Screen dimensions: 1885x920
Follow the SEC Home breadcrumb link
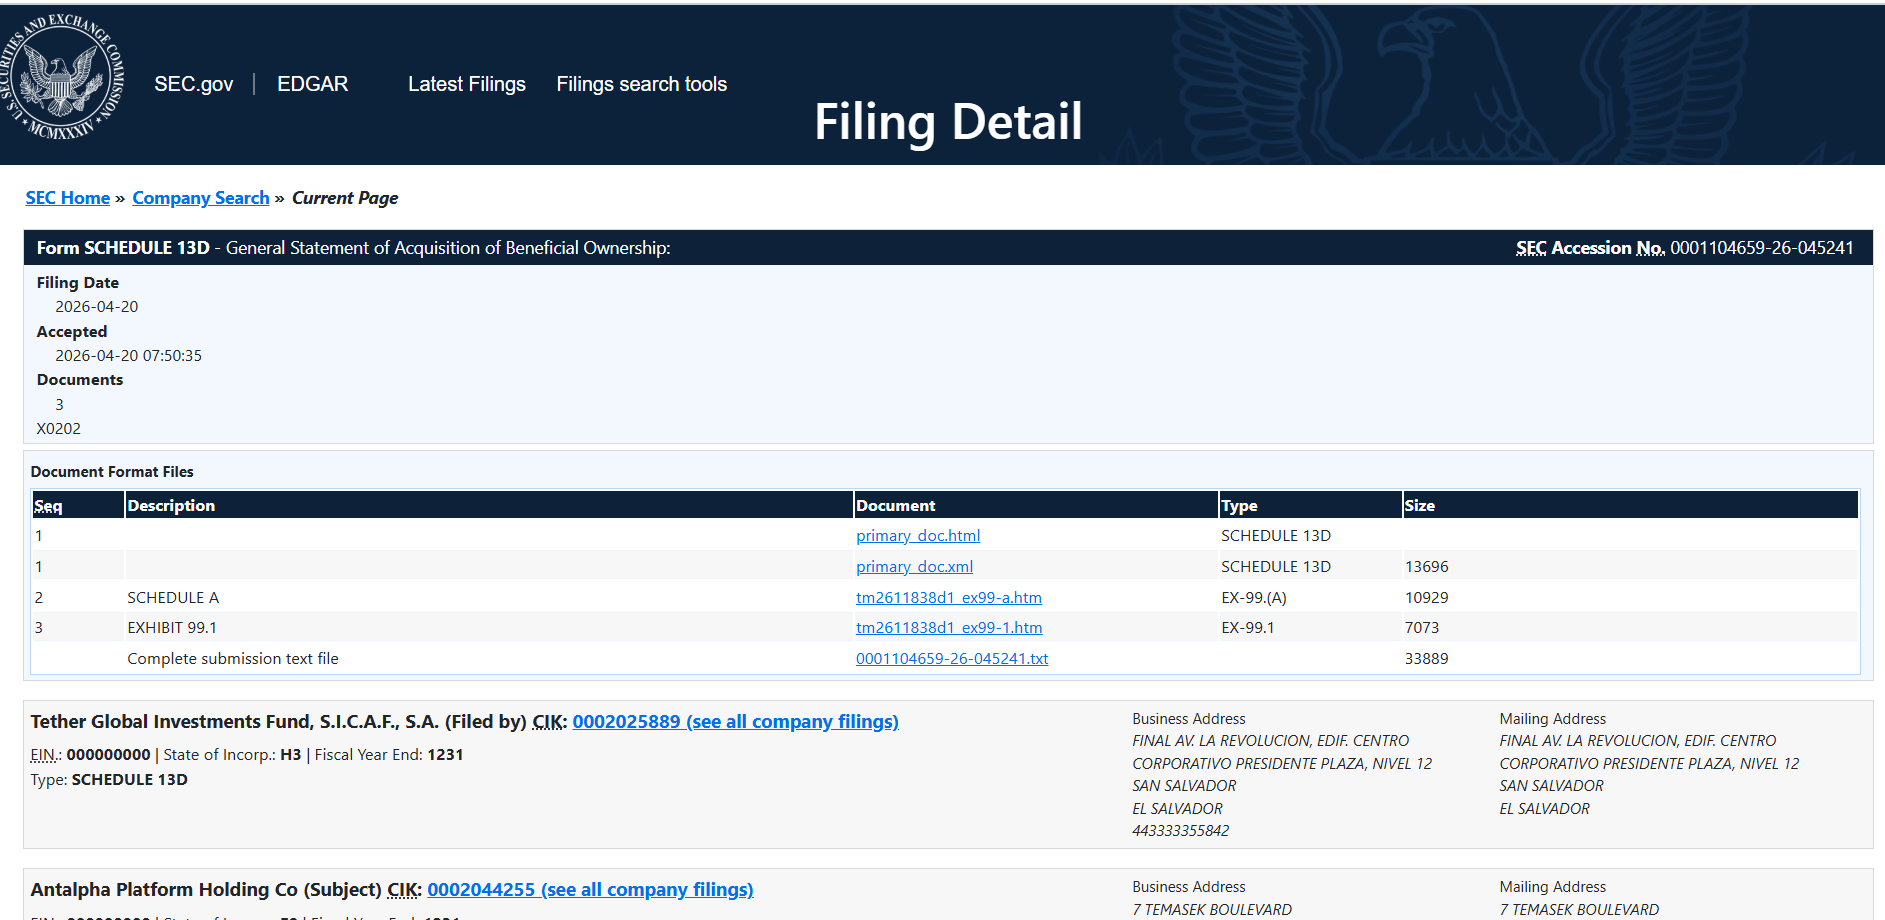coord(68,198)
